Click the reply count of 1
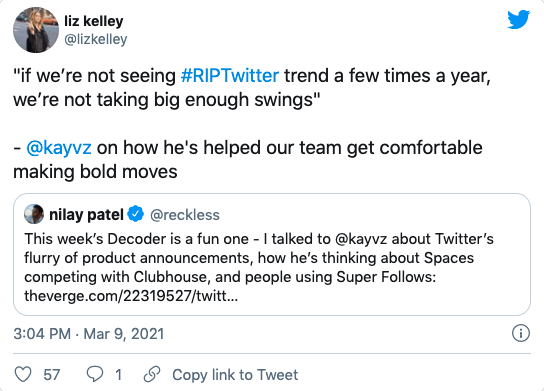The height and width of the screenshot is (391, 544). 118,375
